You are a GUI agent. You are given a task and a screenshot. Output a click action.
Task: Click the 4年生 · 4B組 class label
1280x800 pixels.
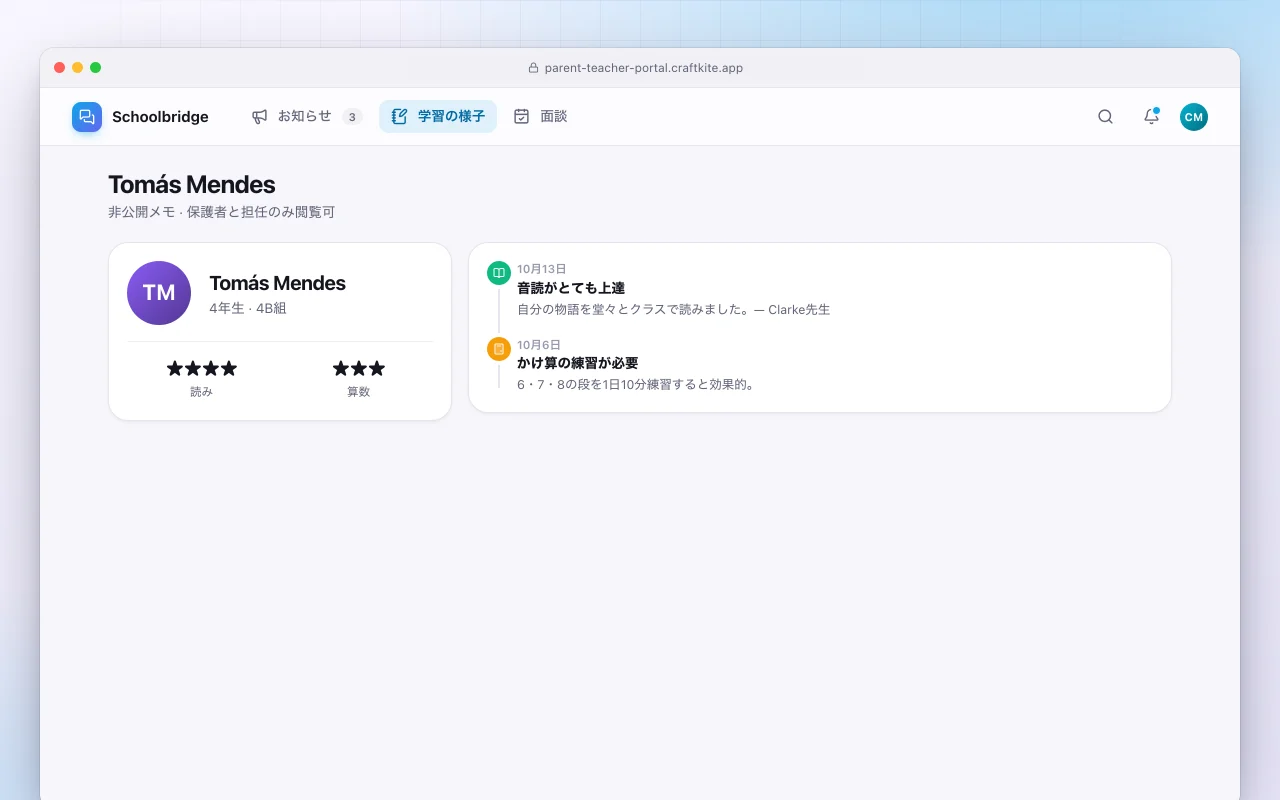248,308
